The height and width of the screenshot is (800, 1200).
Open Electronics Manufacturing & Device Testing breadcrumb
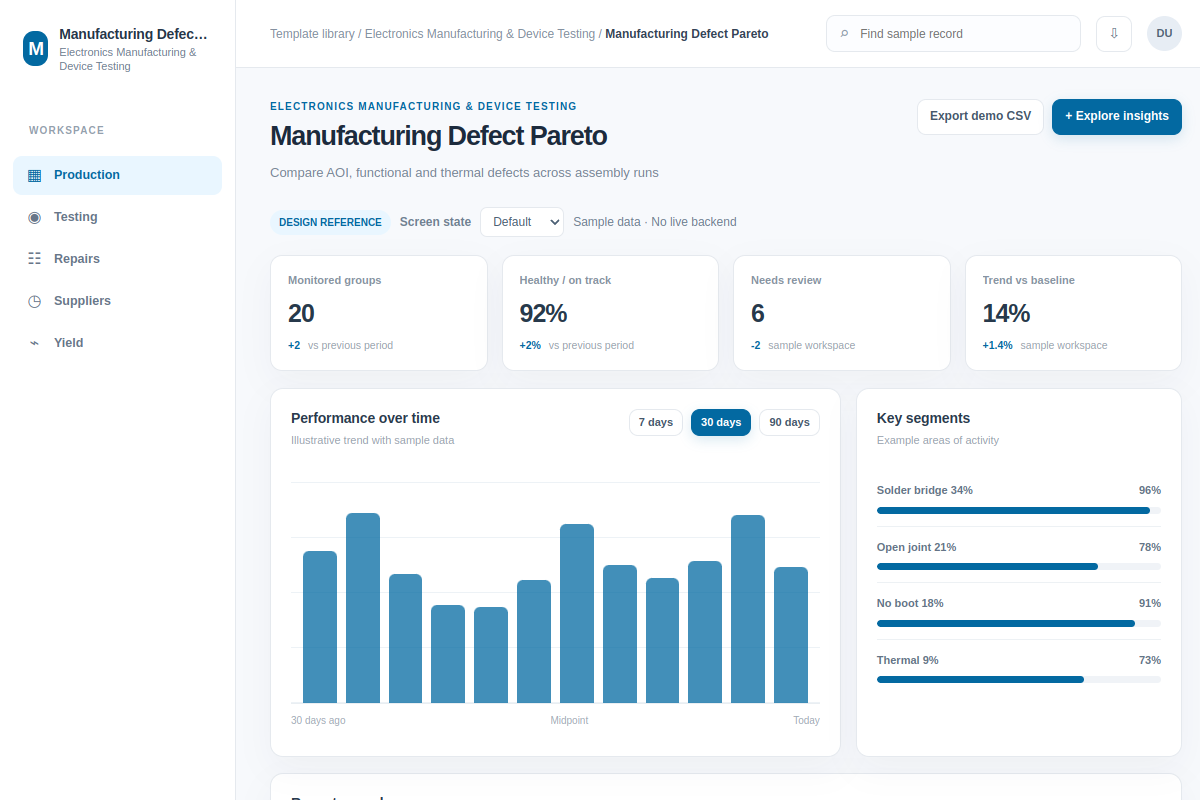480,34
